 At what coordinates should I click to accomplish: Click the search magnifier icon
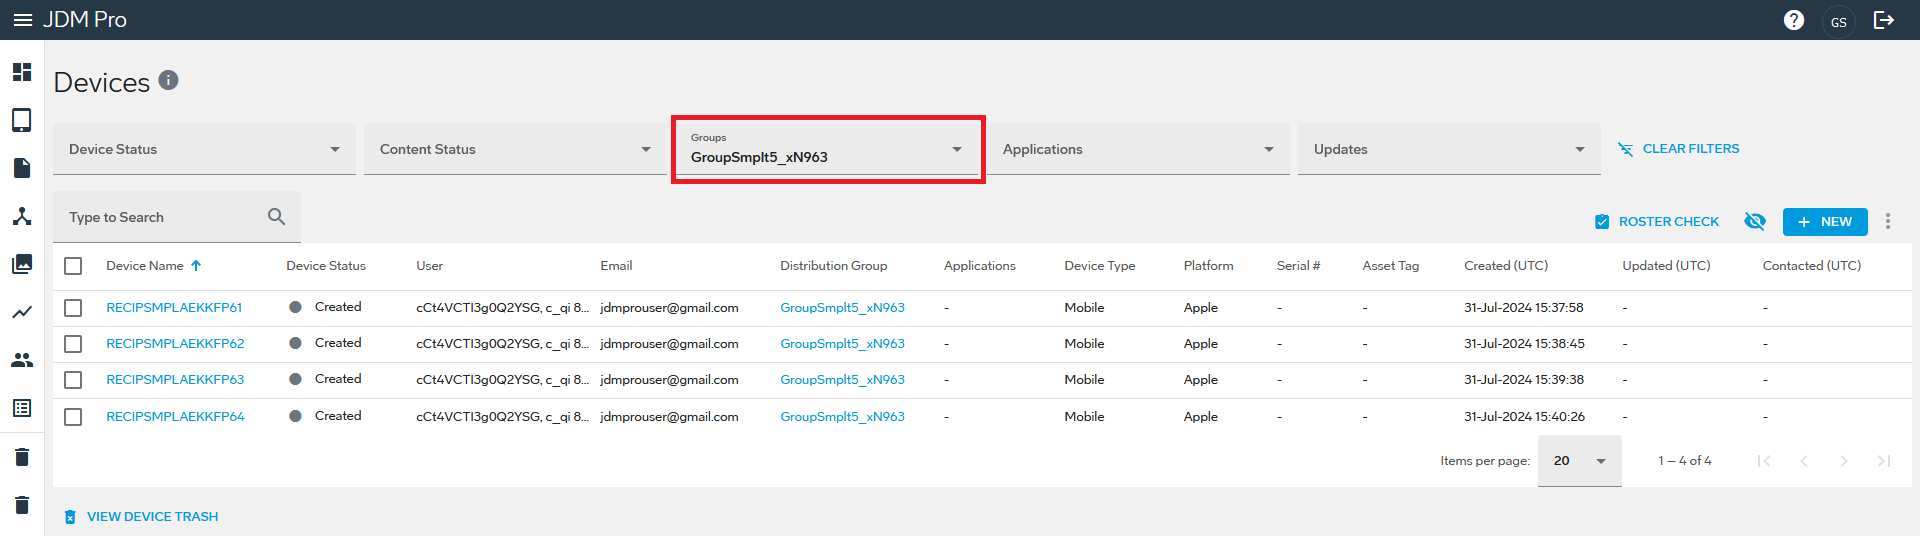coord(277,217)
